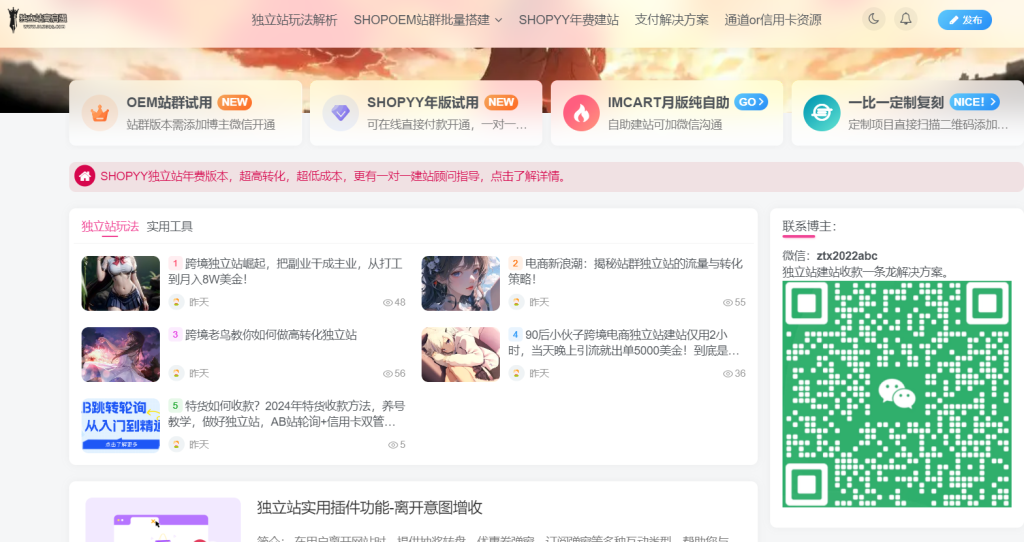Click the view count eye icon showing 48

click(387, 302)
